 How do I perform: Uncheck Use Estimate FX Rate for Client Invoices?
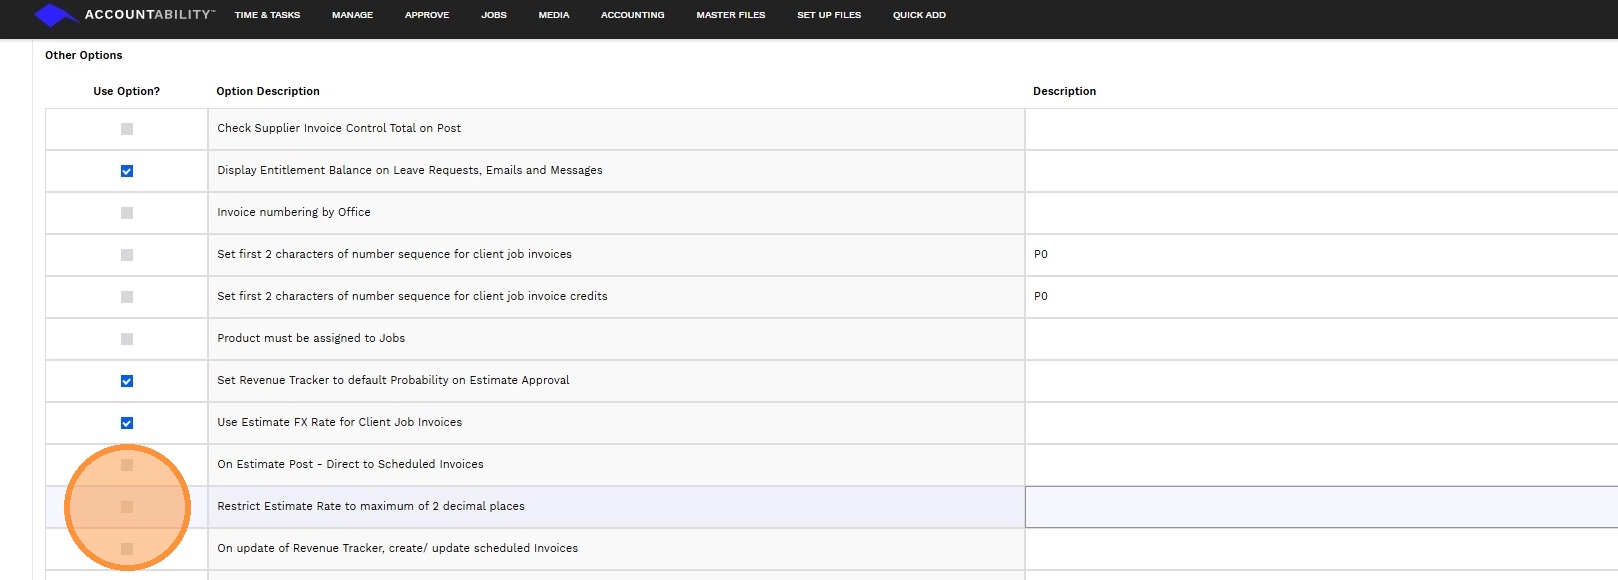[x=127, y=423]
